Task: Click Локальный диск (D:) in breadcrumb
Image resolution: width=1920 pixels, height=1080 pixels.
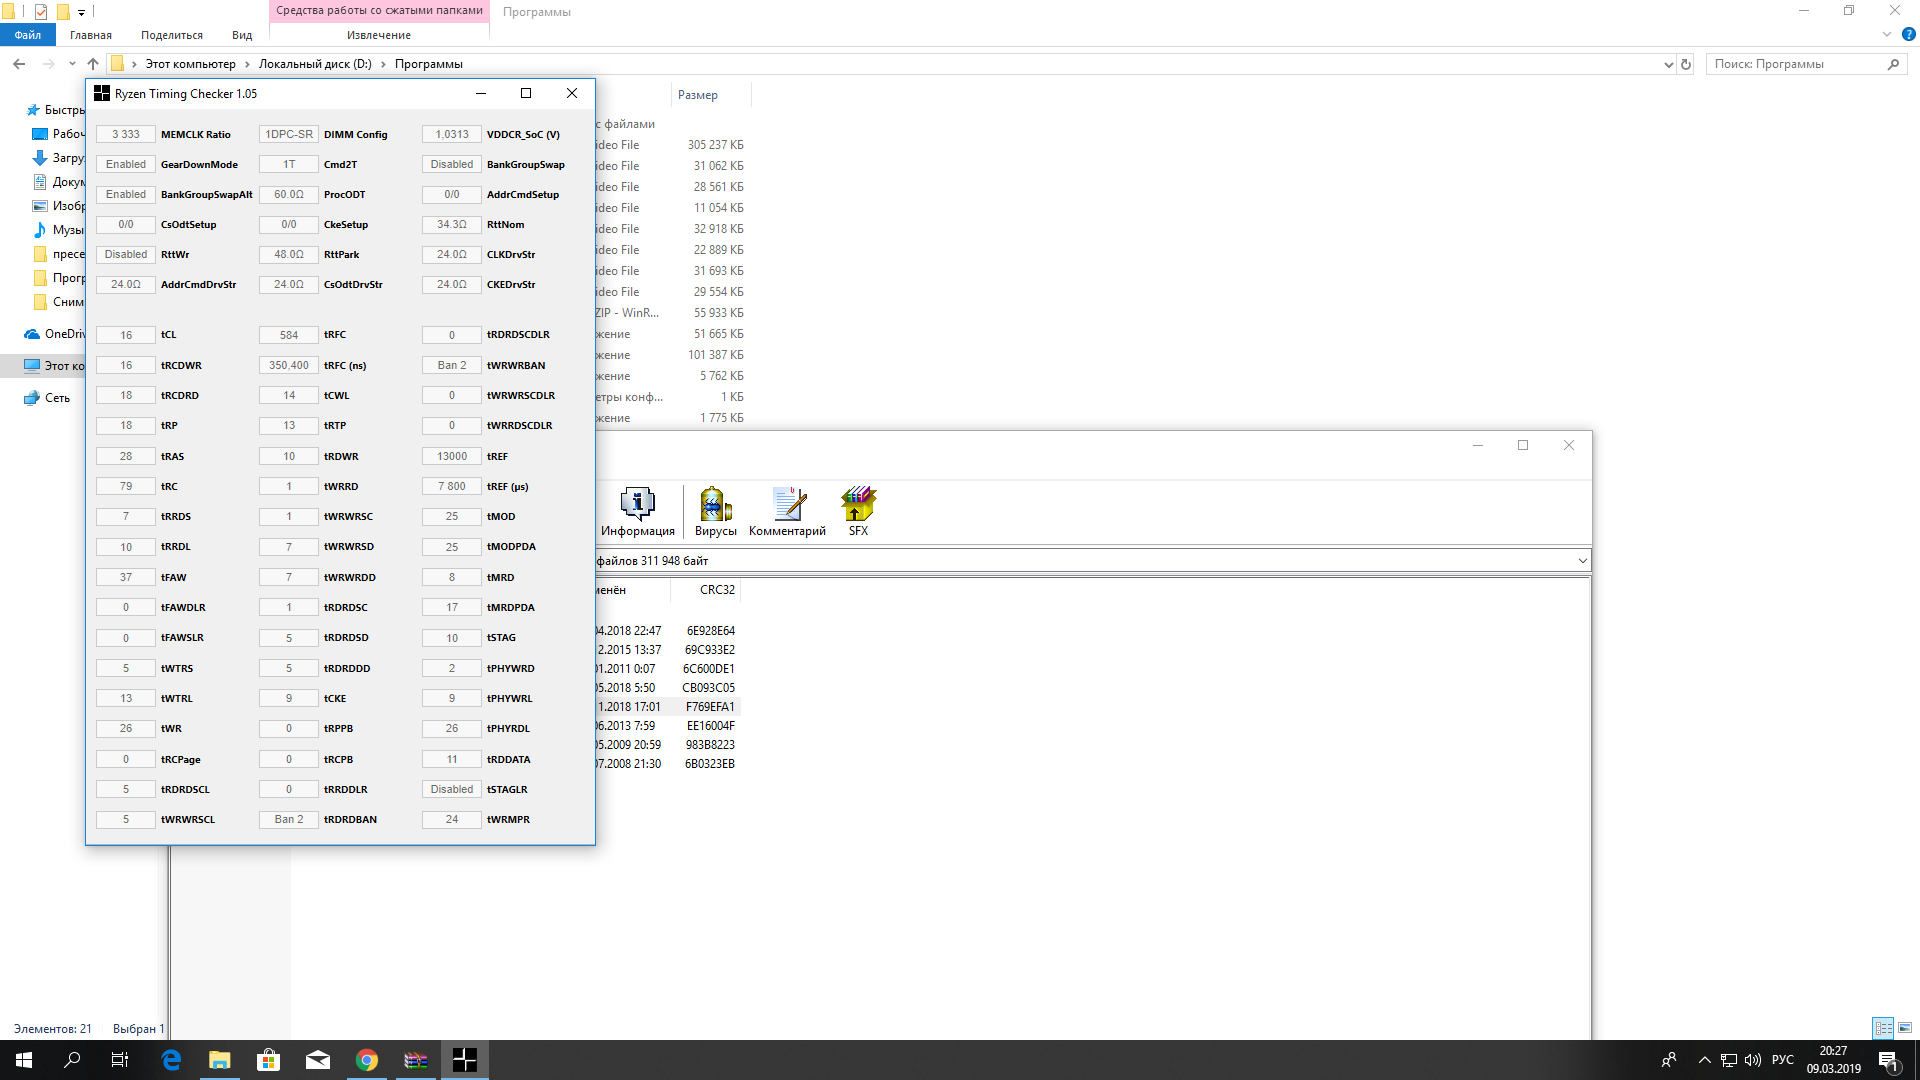Action: [x=315, y=64]
